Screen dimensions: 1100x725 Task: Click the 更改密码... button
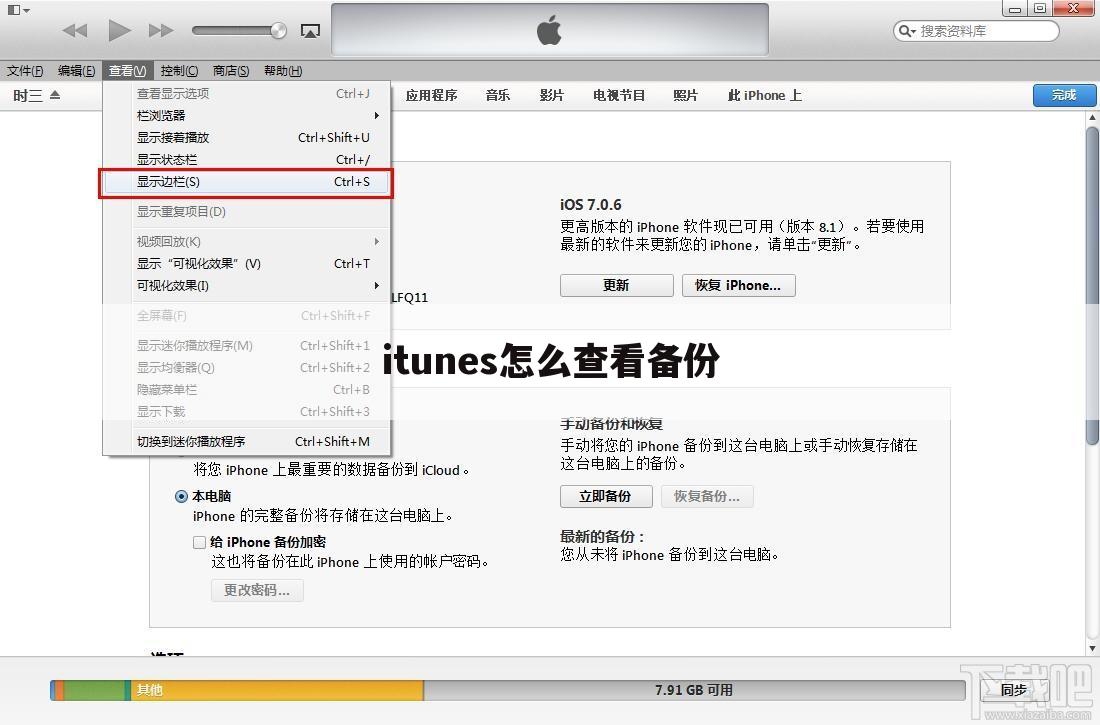(257, 590)
